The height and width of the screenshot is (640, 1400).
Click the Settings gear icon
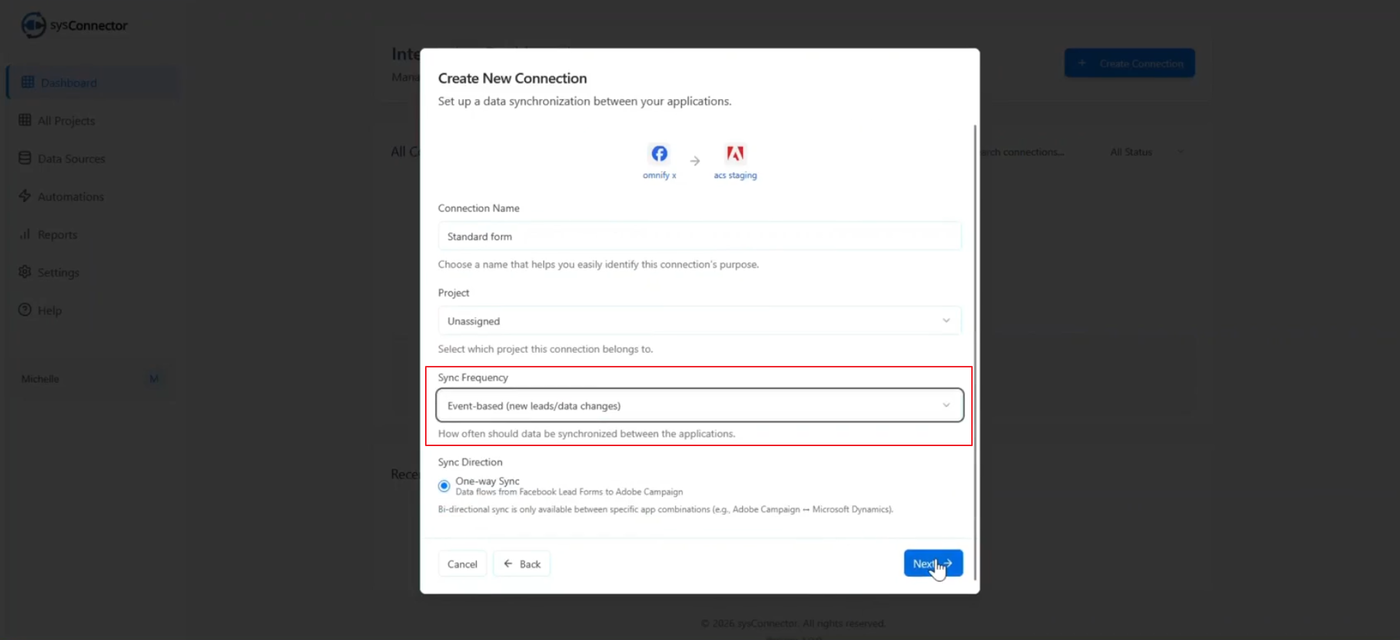pyautogui.click(x=26, y=273)
